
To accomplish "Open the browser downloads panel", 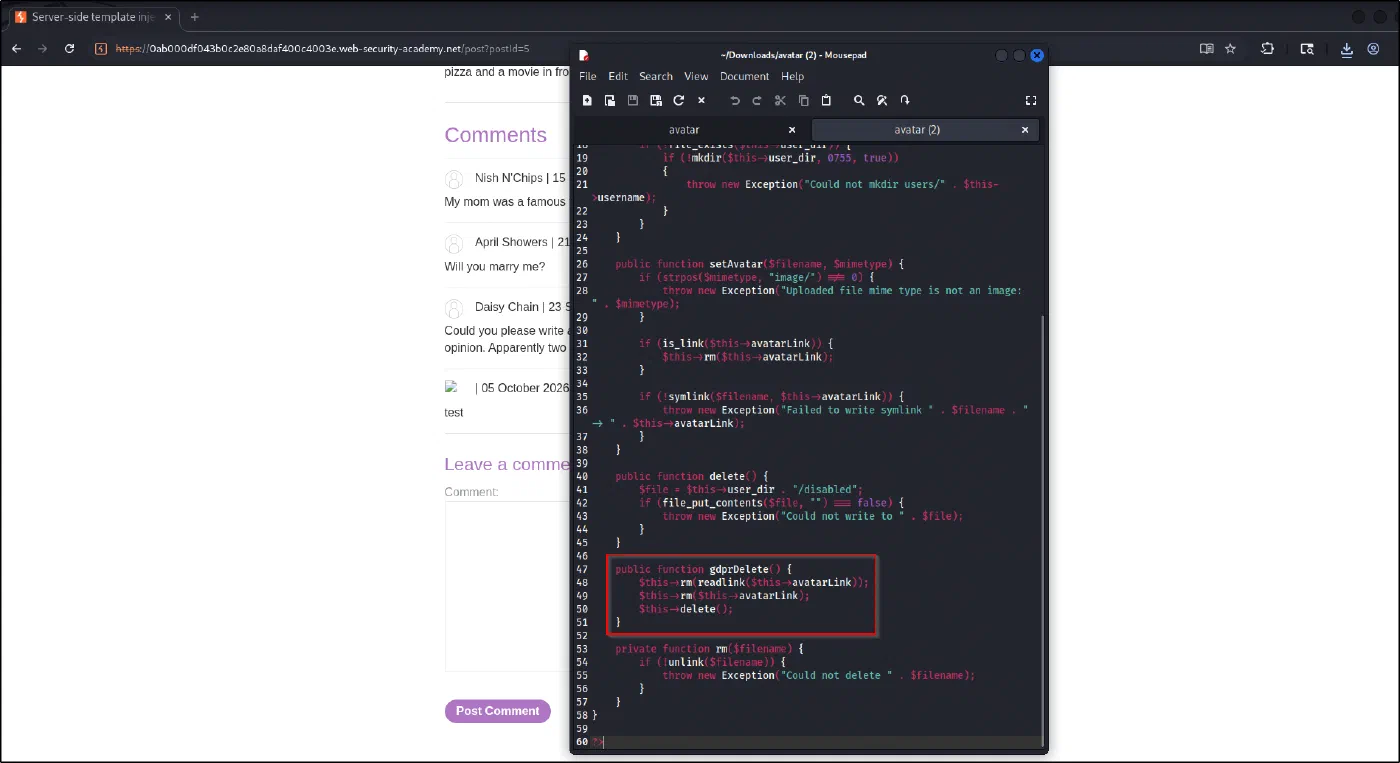I will click(x=1347, y=48).
